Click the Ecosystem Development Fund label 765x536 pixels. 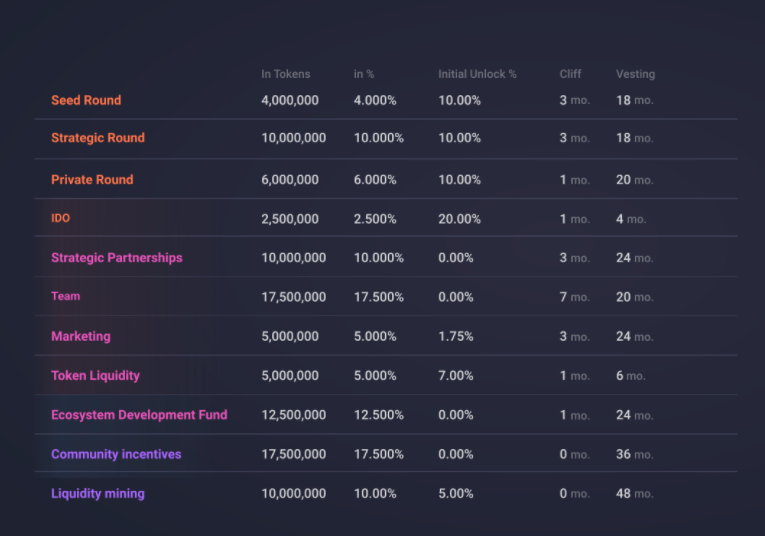[139, 415]
